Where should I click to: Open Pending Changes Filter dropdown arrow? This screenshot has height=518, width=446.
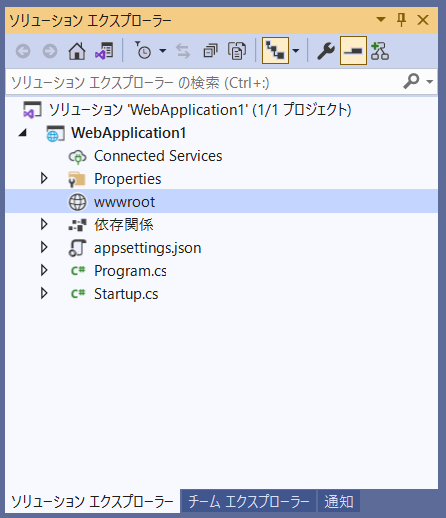tap(163, 51)
